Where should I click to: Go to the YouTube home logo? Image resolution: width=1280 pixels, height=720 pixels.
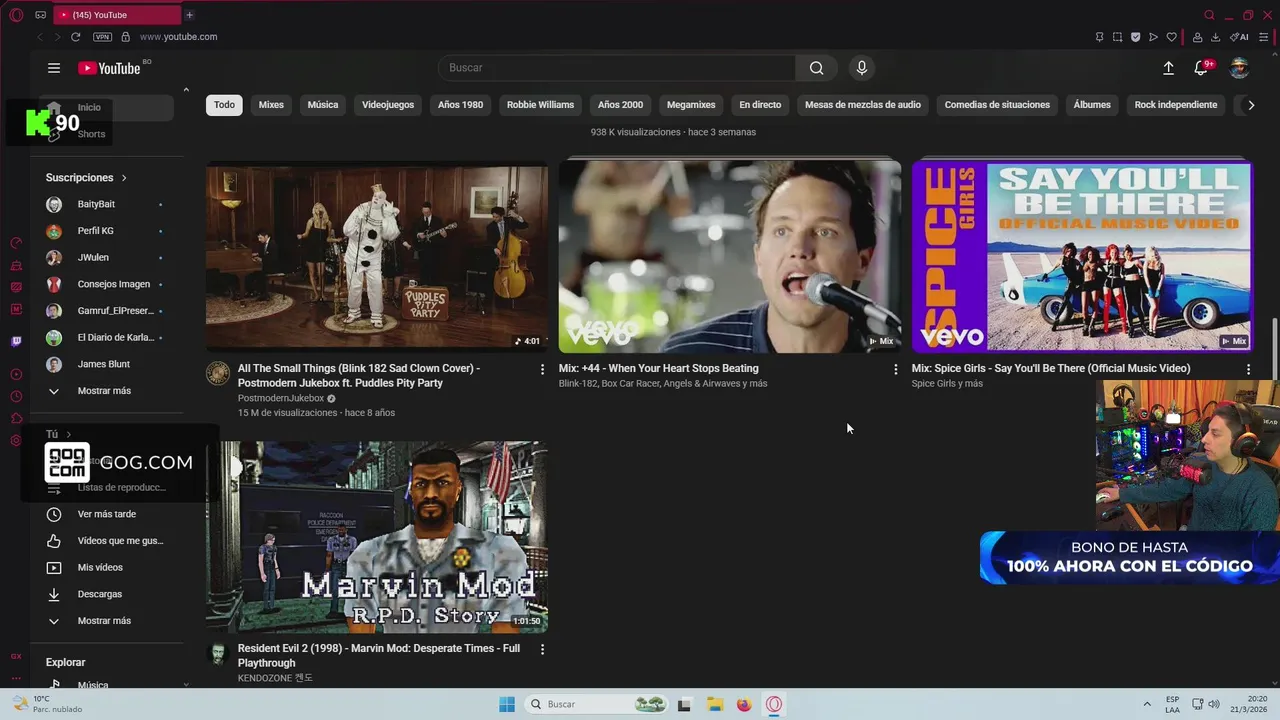coord(110,68)
